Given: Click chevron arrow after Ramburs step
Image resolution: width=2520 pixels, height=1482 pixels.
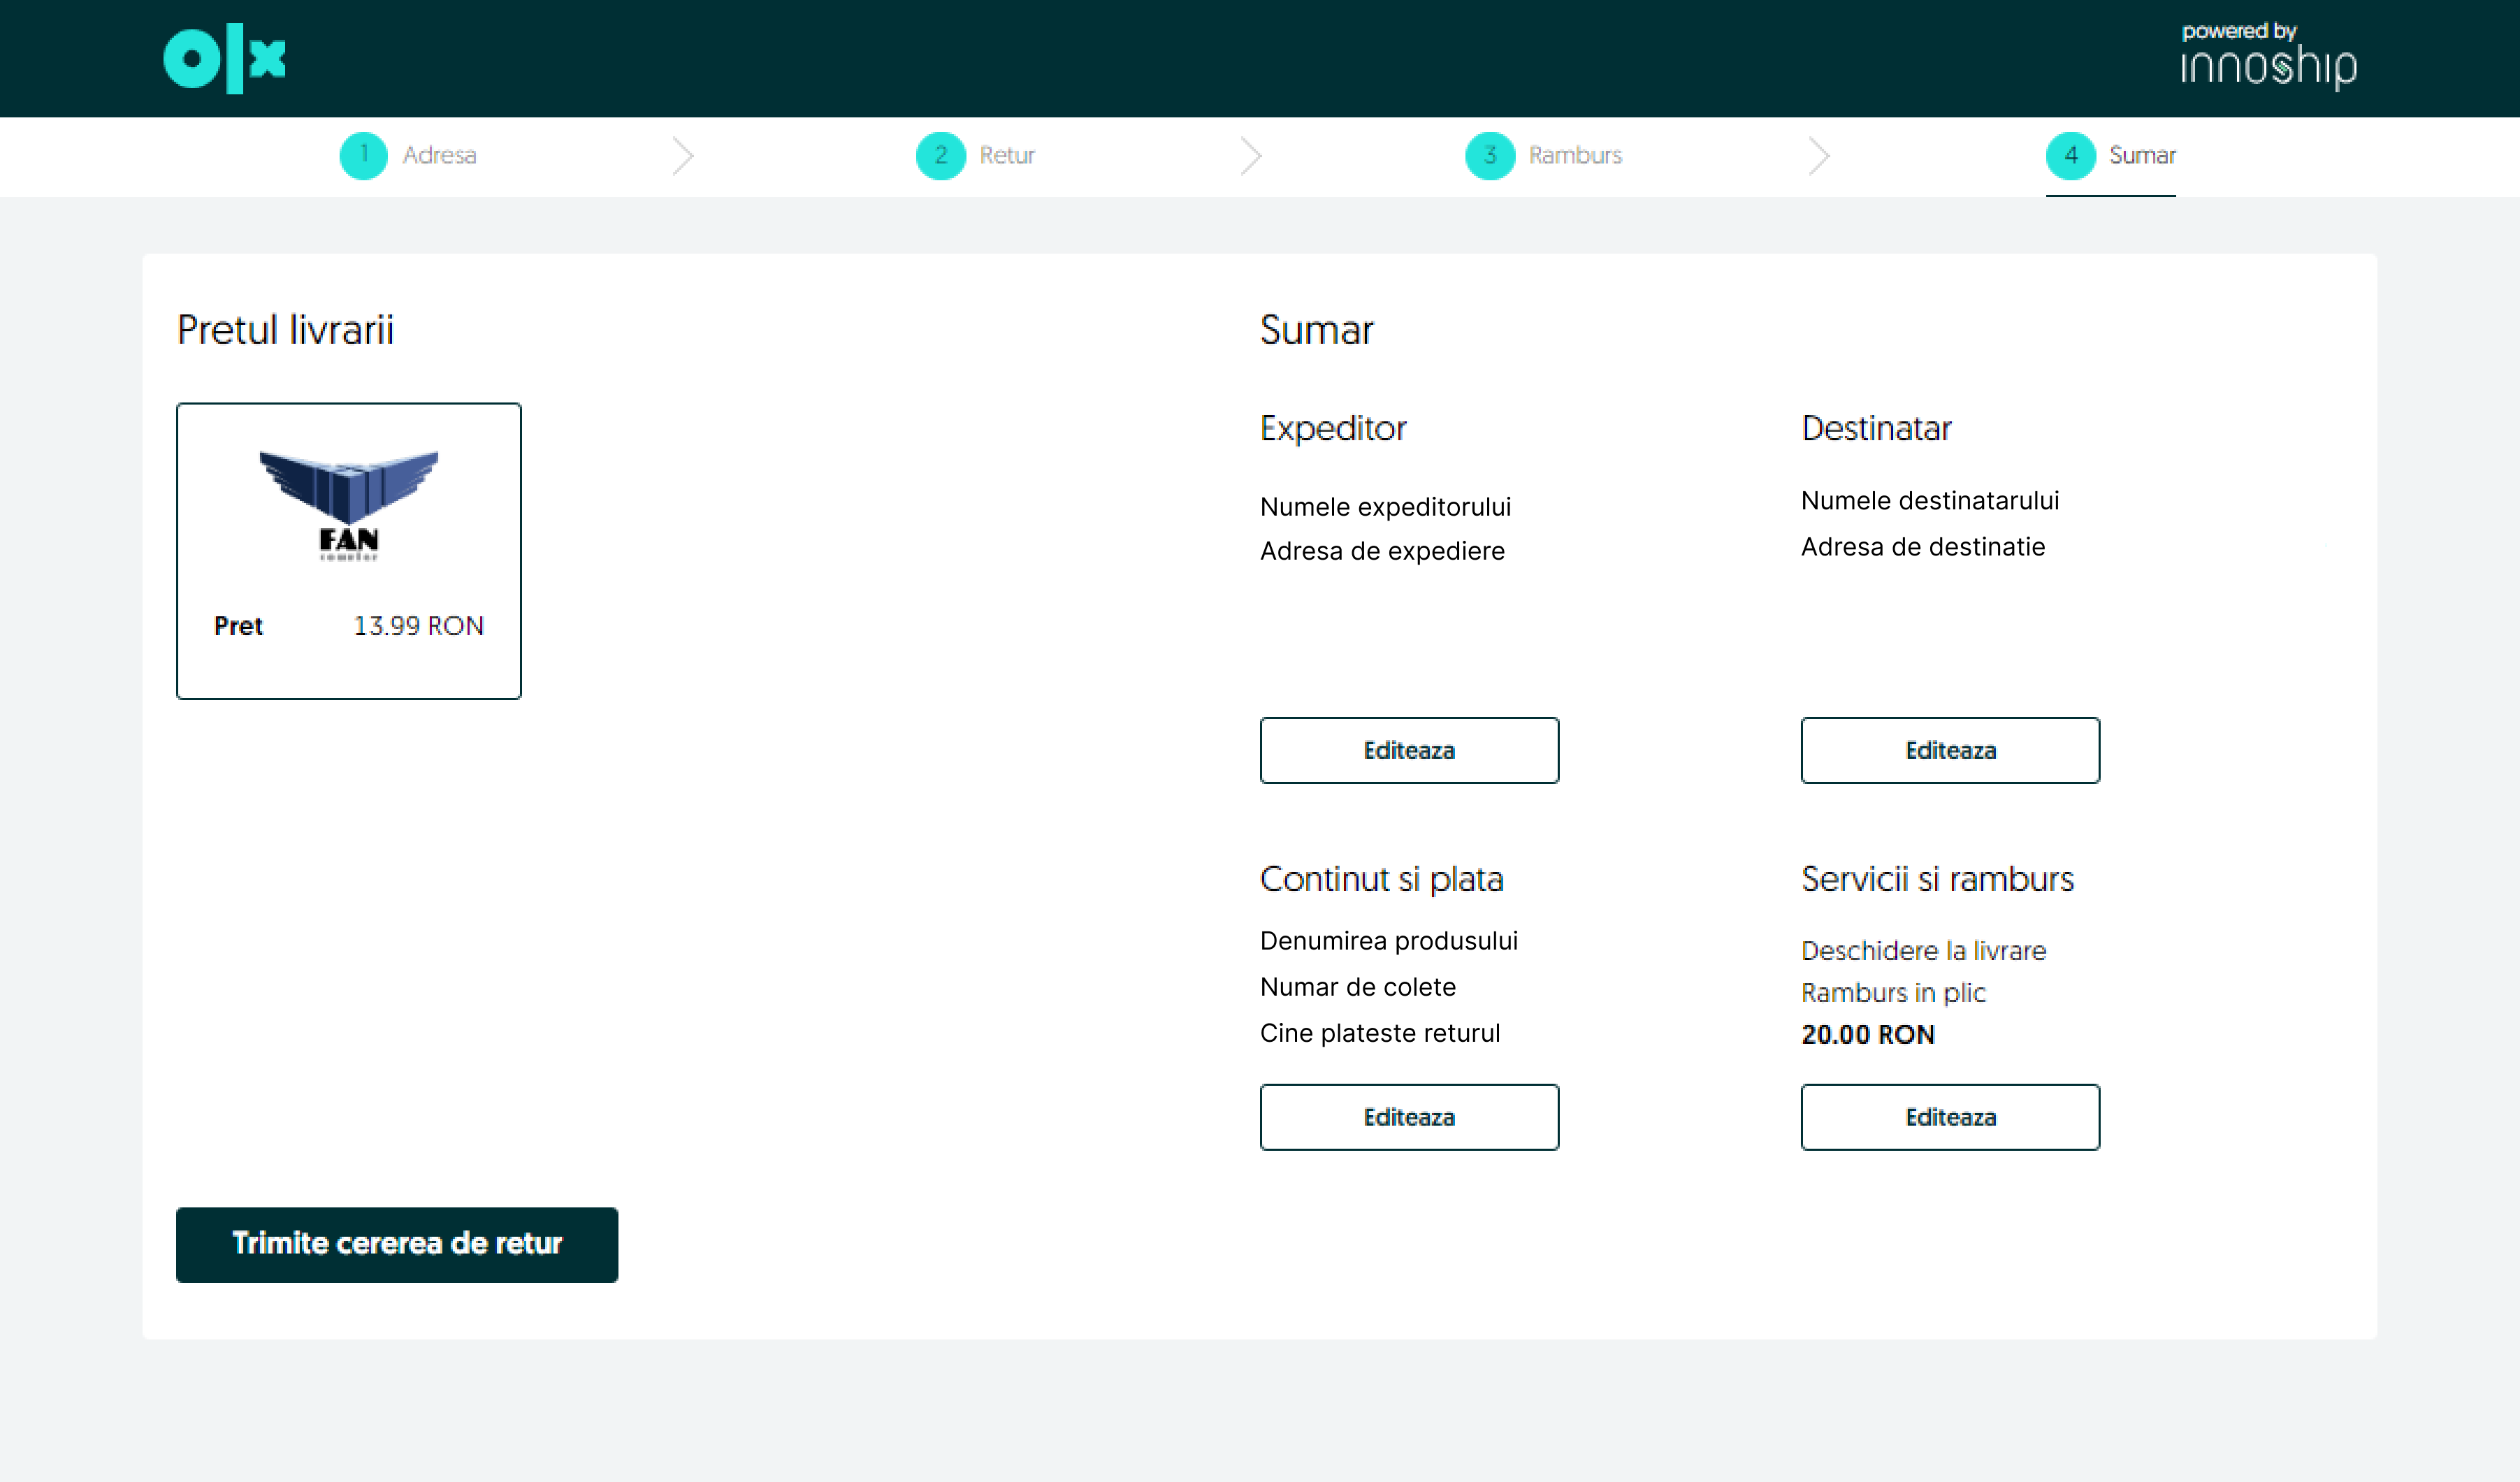Looking at the screenshot, I should tap(1819, 156).
